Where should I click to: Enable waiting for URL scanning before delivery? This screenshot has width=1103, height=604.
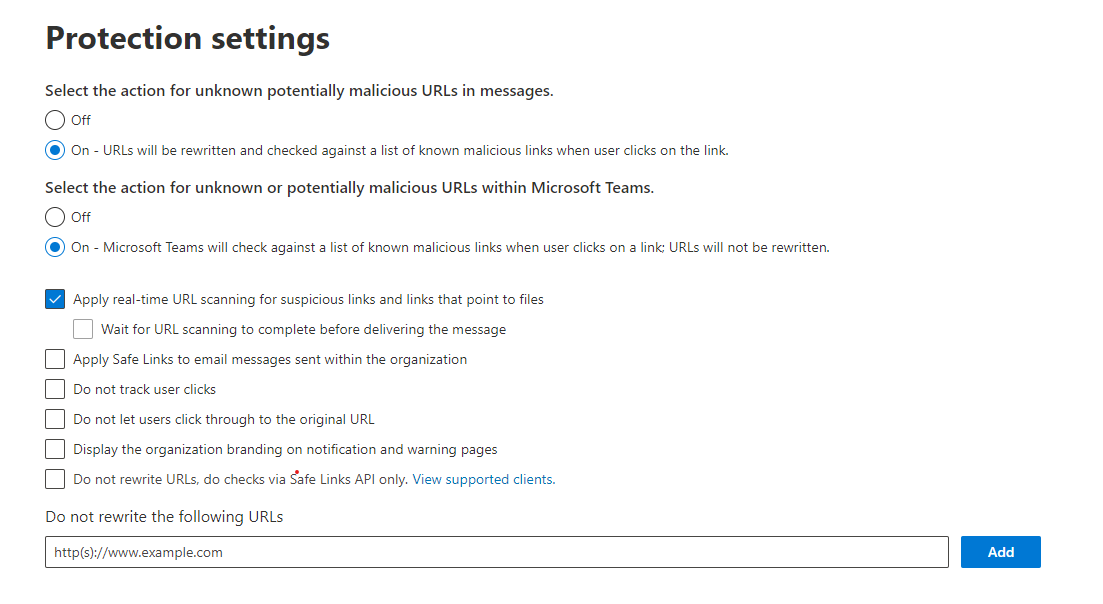[x=83, y=328]
